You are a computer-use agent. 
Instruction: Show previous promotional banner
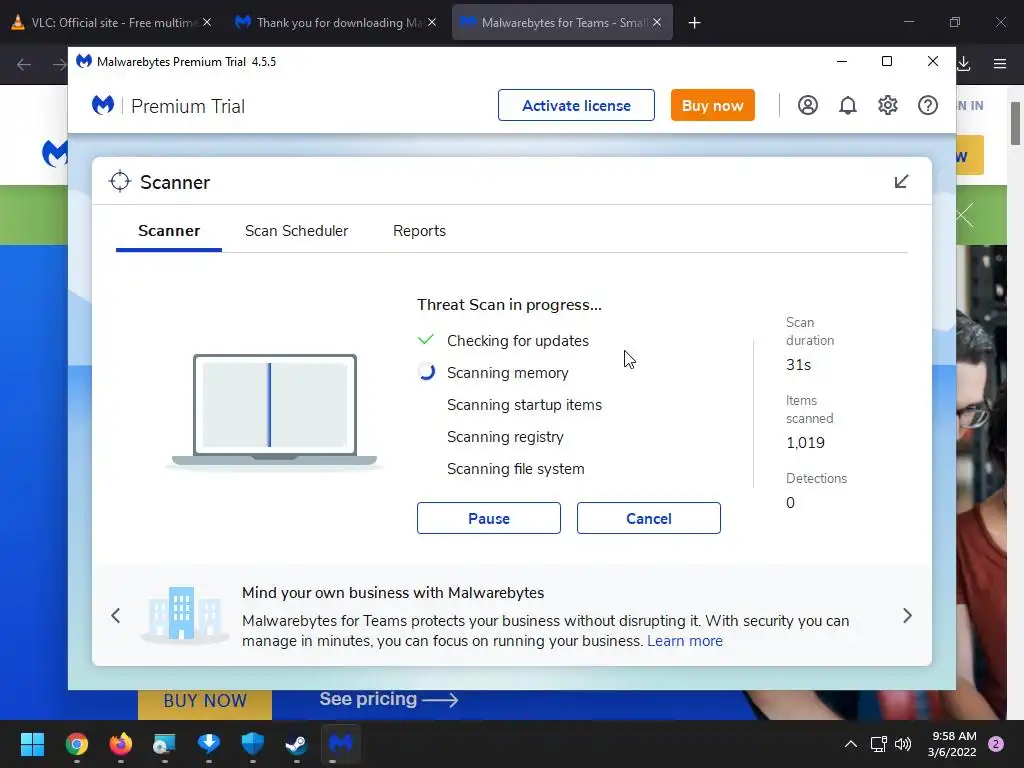tap(116, 615)
